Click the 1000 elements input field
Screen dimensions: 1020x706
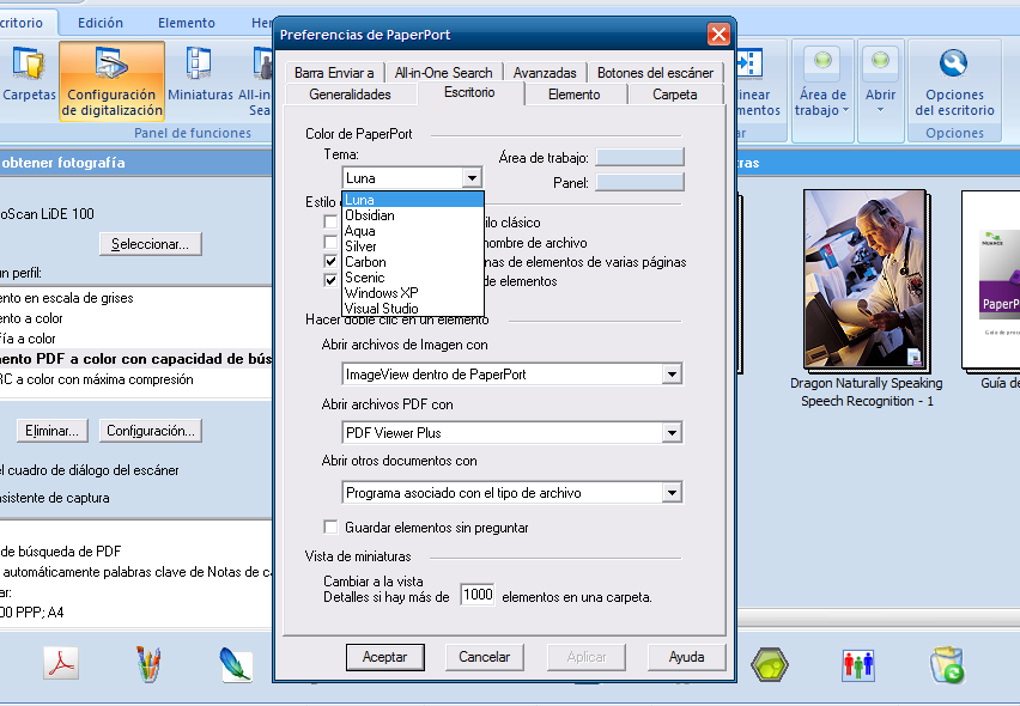[x=477, y=595]
